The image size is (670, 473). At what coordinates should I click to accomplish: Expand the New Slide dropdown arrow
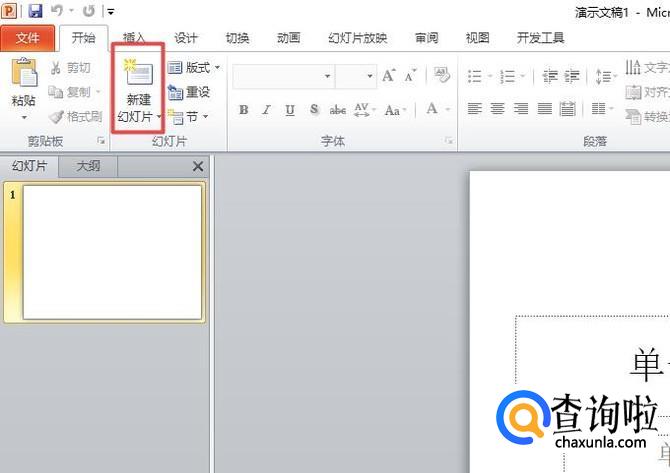159,116
